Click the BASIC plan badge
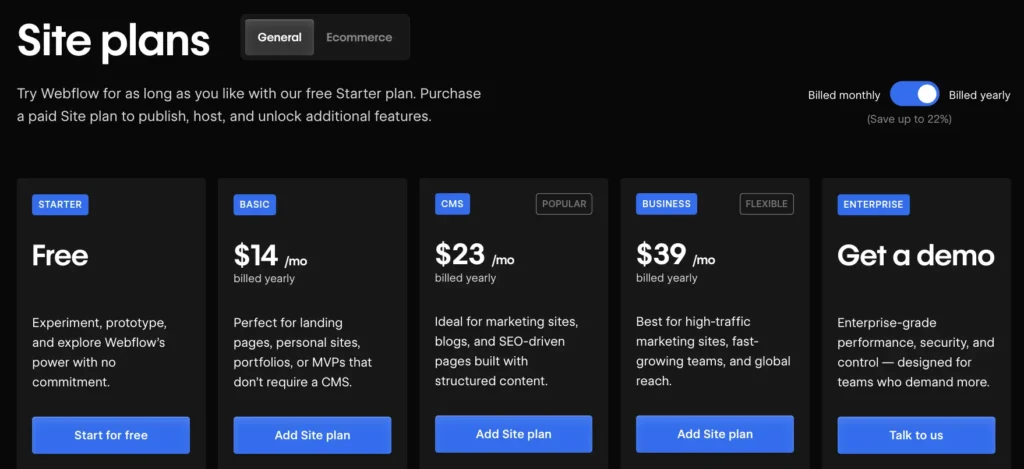Viewport: 1024px width, 469px height. tap(254, 205)
